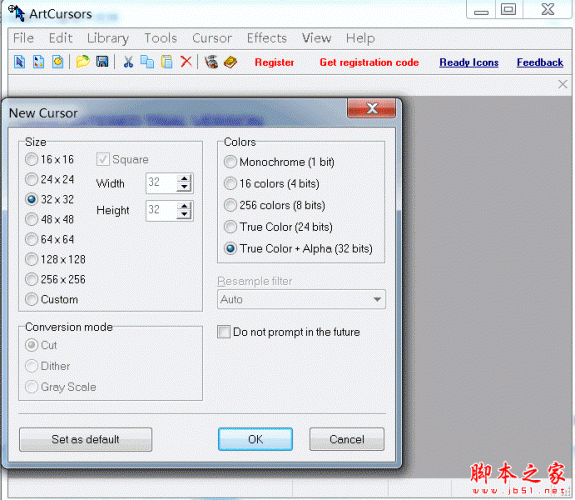
Task: Select Cut conversion mode
Action: point(41,345)
